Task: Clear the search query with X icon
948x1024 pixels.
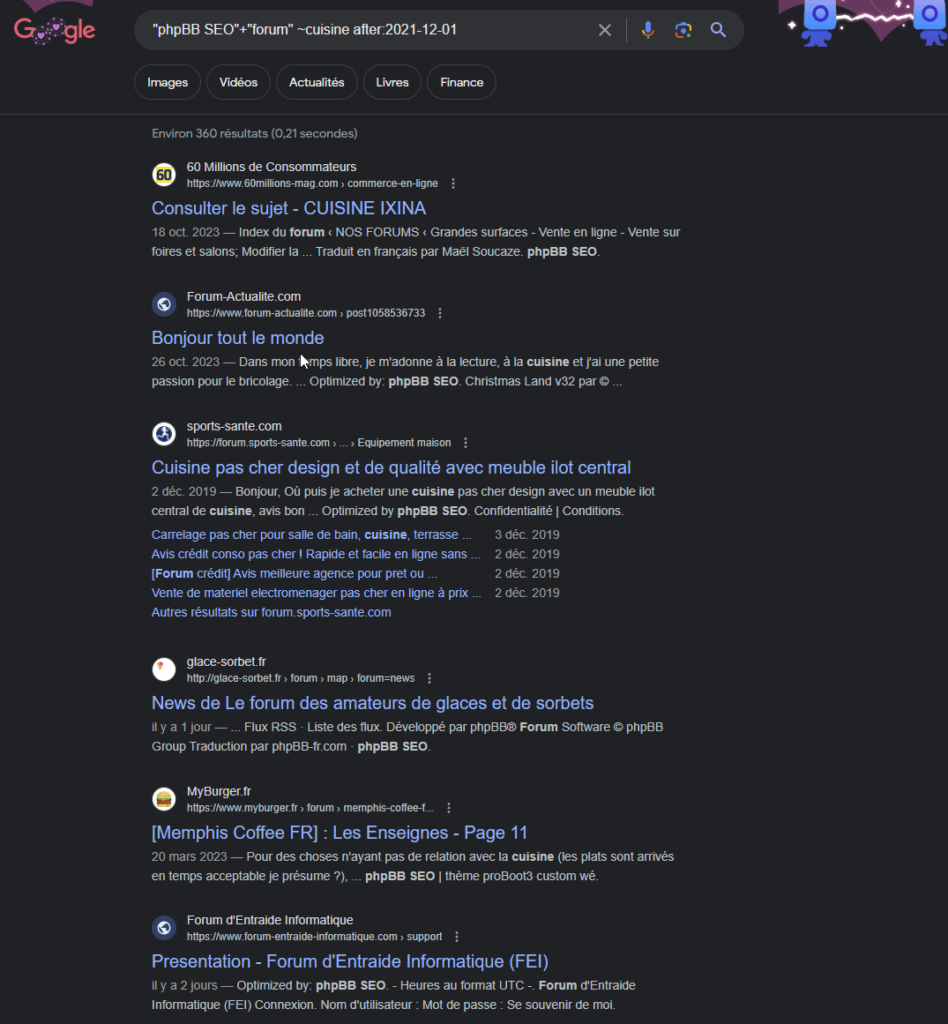Action: click(605, 30)
